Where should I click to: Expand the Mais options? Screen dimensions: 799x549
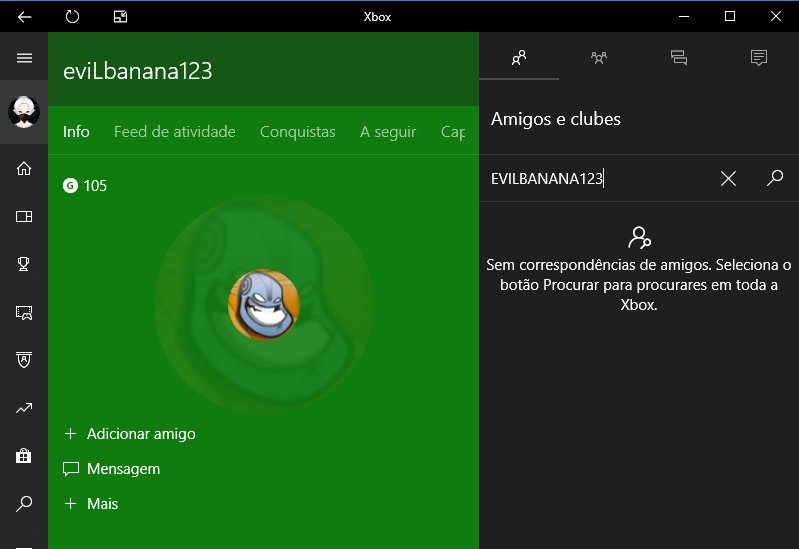(91, 504)
